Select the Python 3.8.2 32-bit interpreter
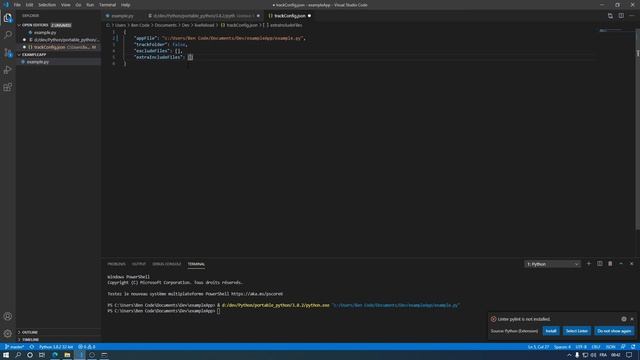640x360 pixels. click(56, 347)
